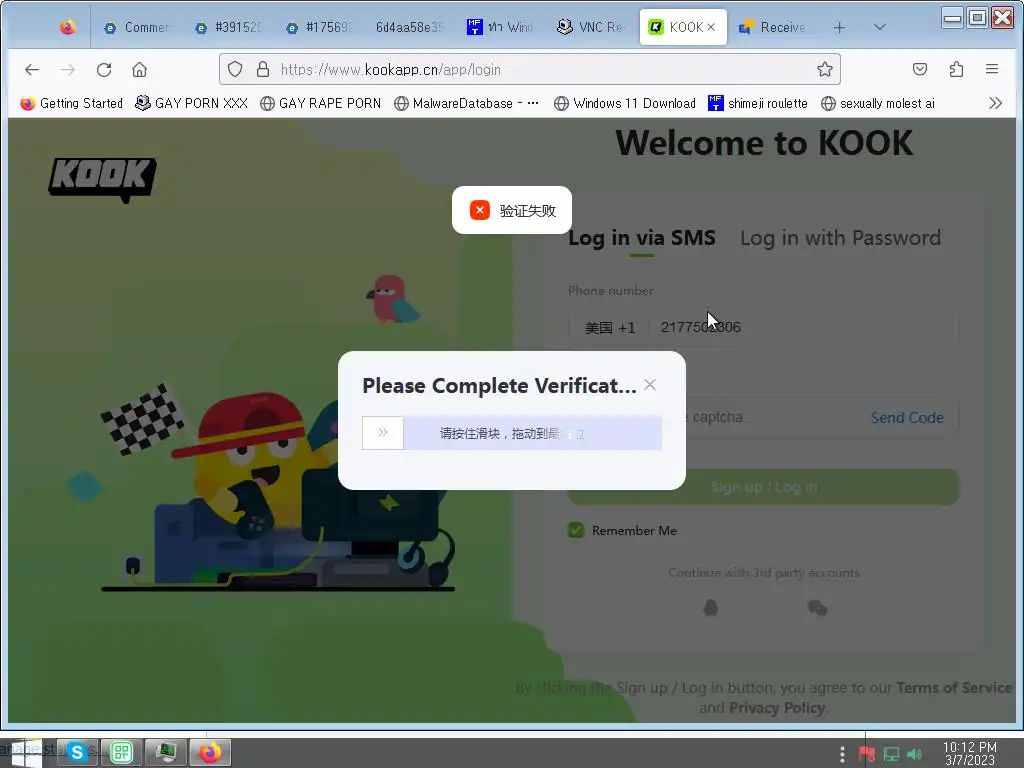The width and height of the screenshot is (1024, 768).
Task: Click the address bar URL field
Action: [x=529, y=69]
